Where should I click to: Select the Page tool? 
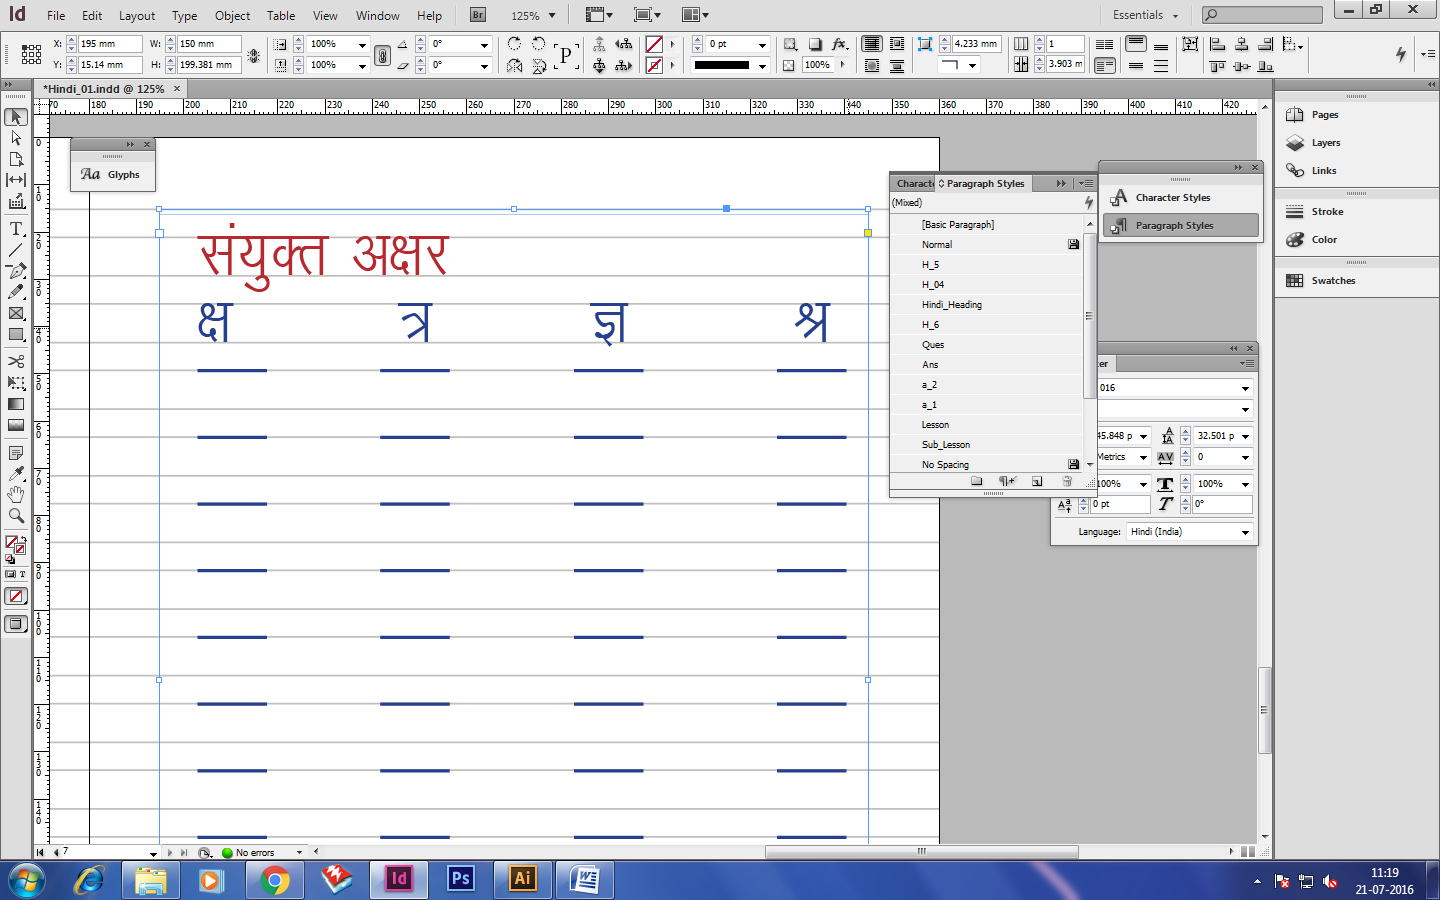coord(16,159)
